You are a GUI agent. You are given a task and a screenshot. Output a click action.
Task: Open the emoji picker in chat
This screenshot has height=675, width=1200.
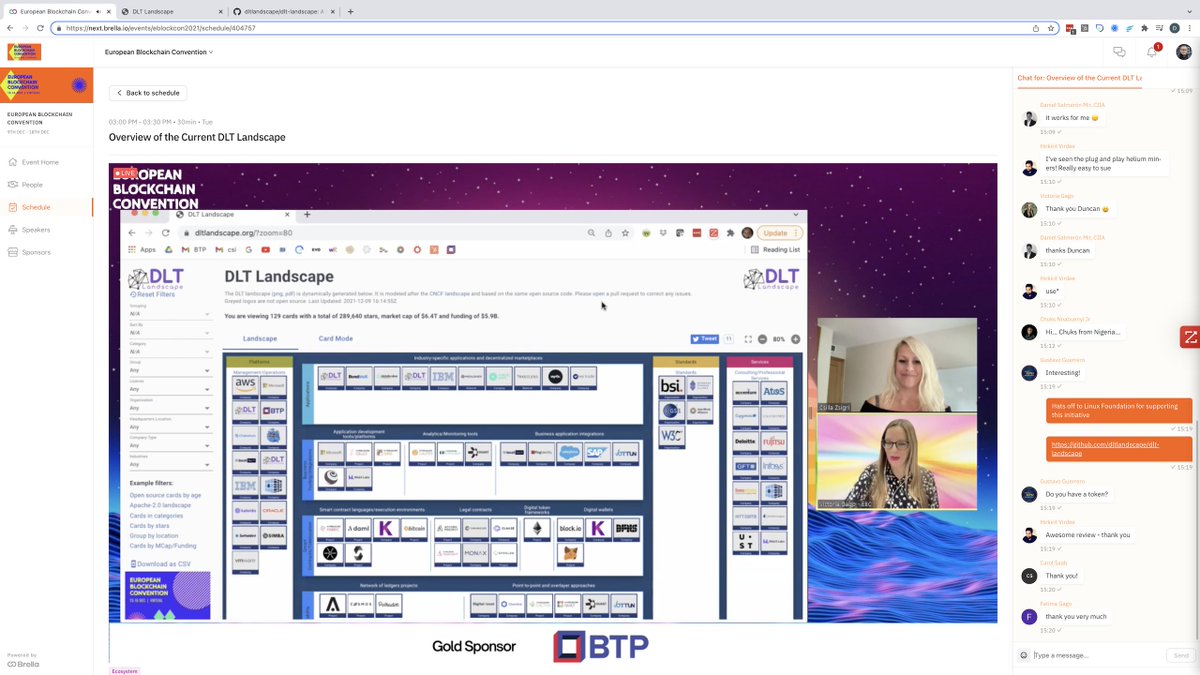point(1023,655)
